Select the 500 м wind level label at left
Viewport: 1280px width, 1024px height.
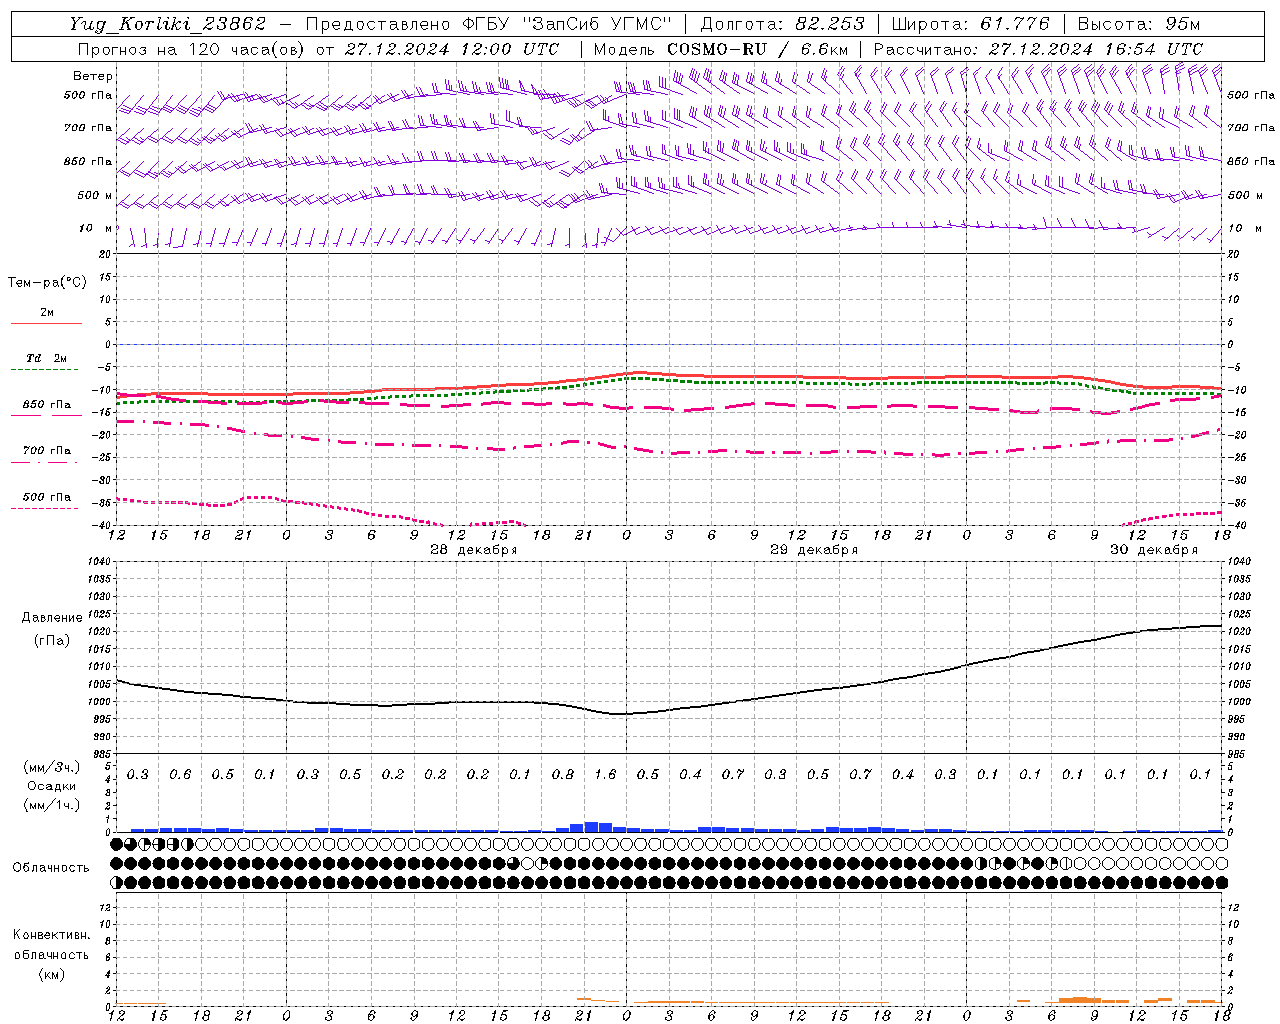coord(95,195)
